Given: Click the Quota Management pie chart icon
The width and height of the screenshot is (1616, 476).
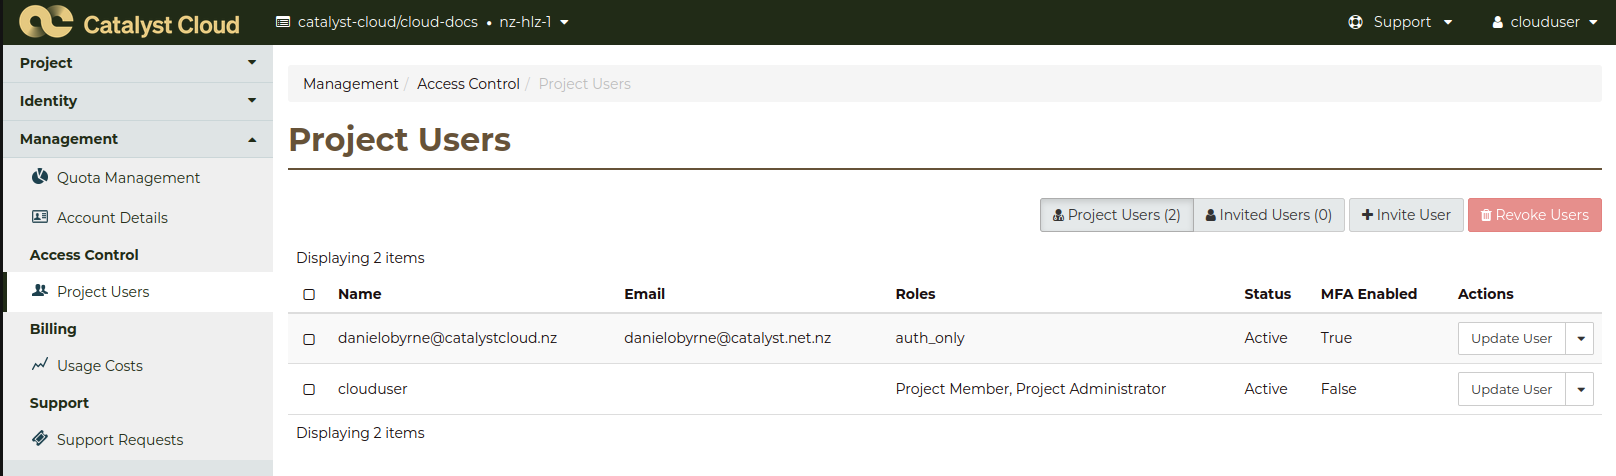Looking at the screenshot, I should point(40,177).
